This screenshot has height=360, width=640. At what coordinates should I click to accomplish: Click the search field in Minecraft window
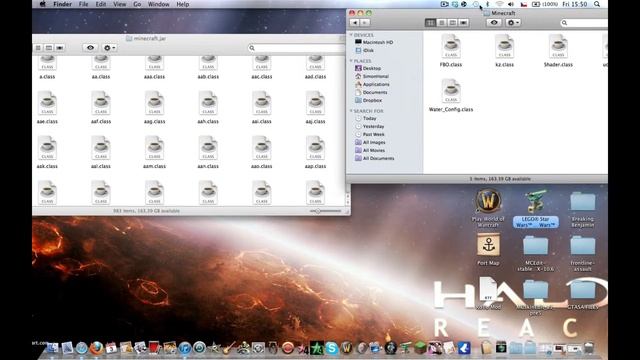(584, 23)
